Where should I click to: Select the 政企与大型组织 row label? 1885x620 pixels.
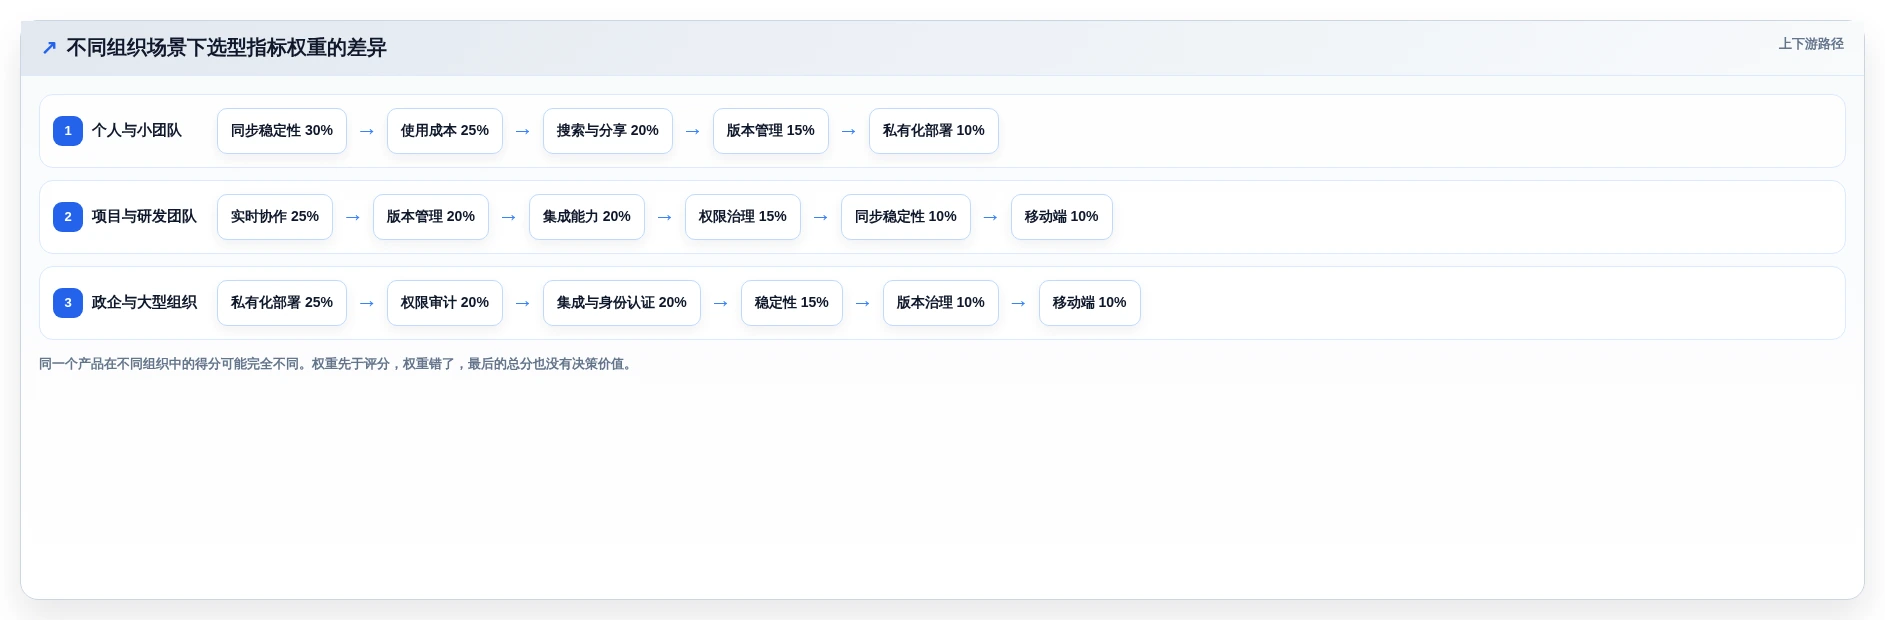pos(144,303)
